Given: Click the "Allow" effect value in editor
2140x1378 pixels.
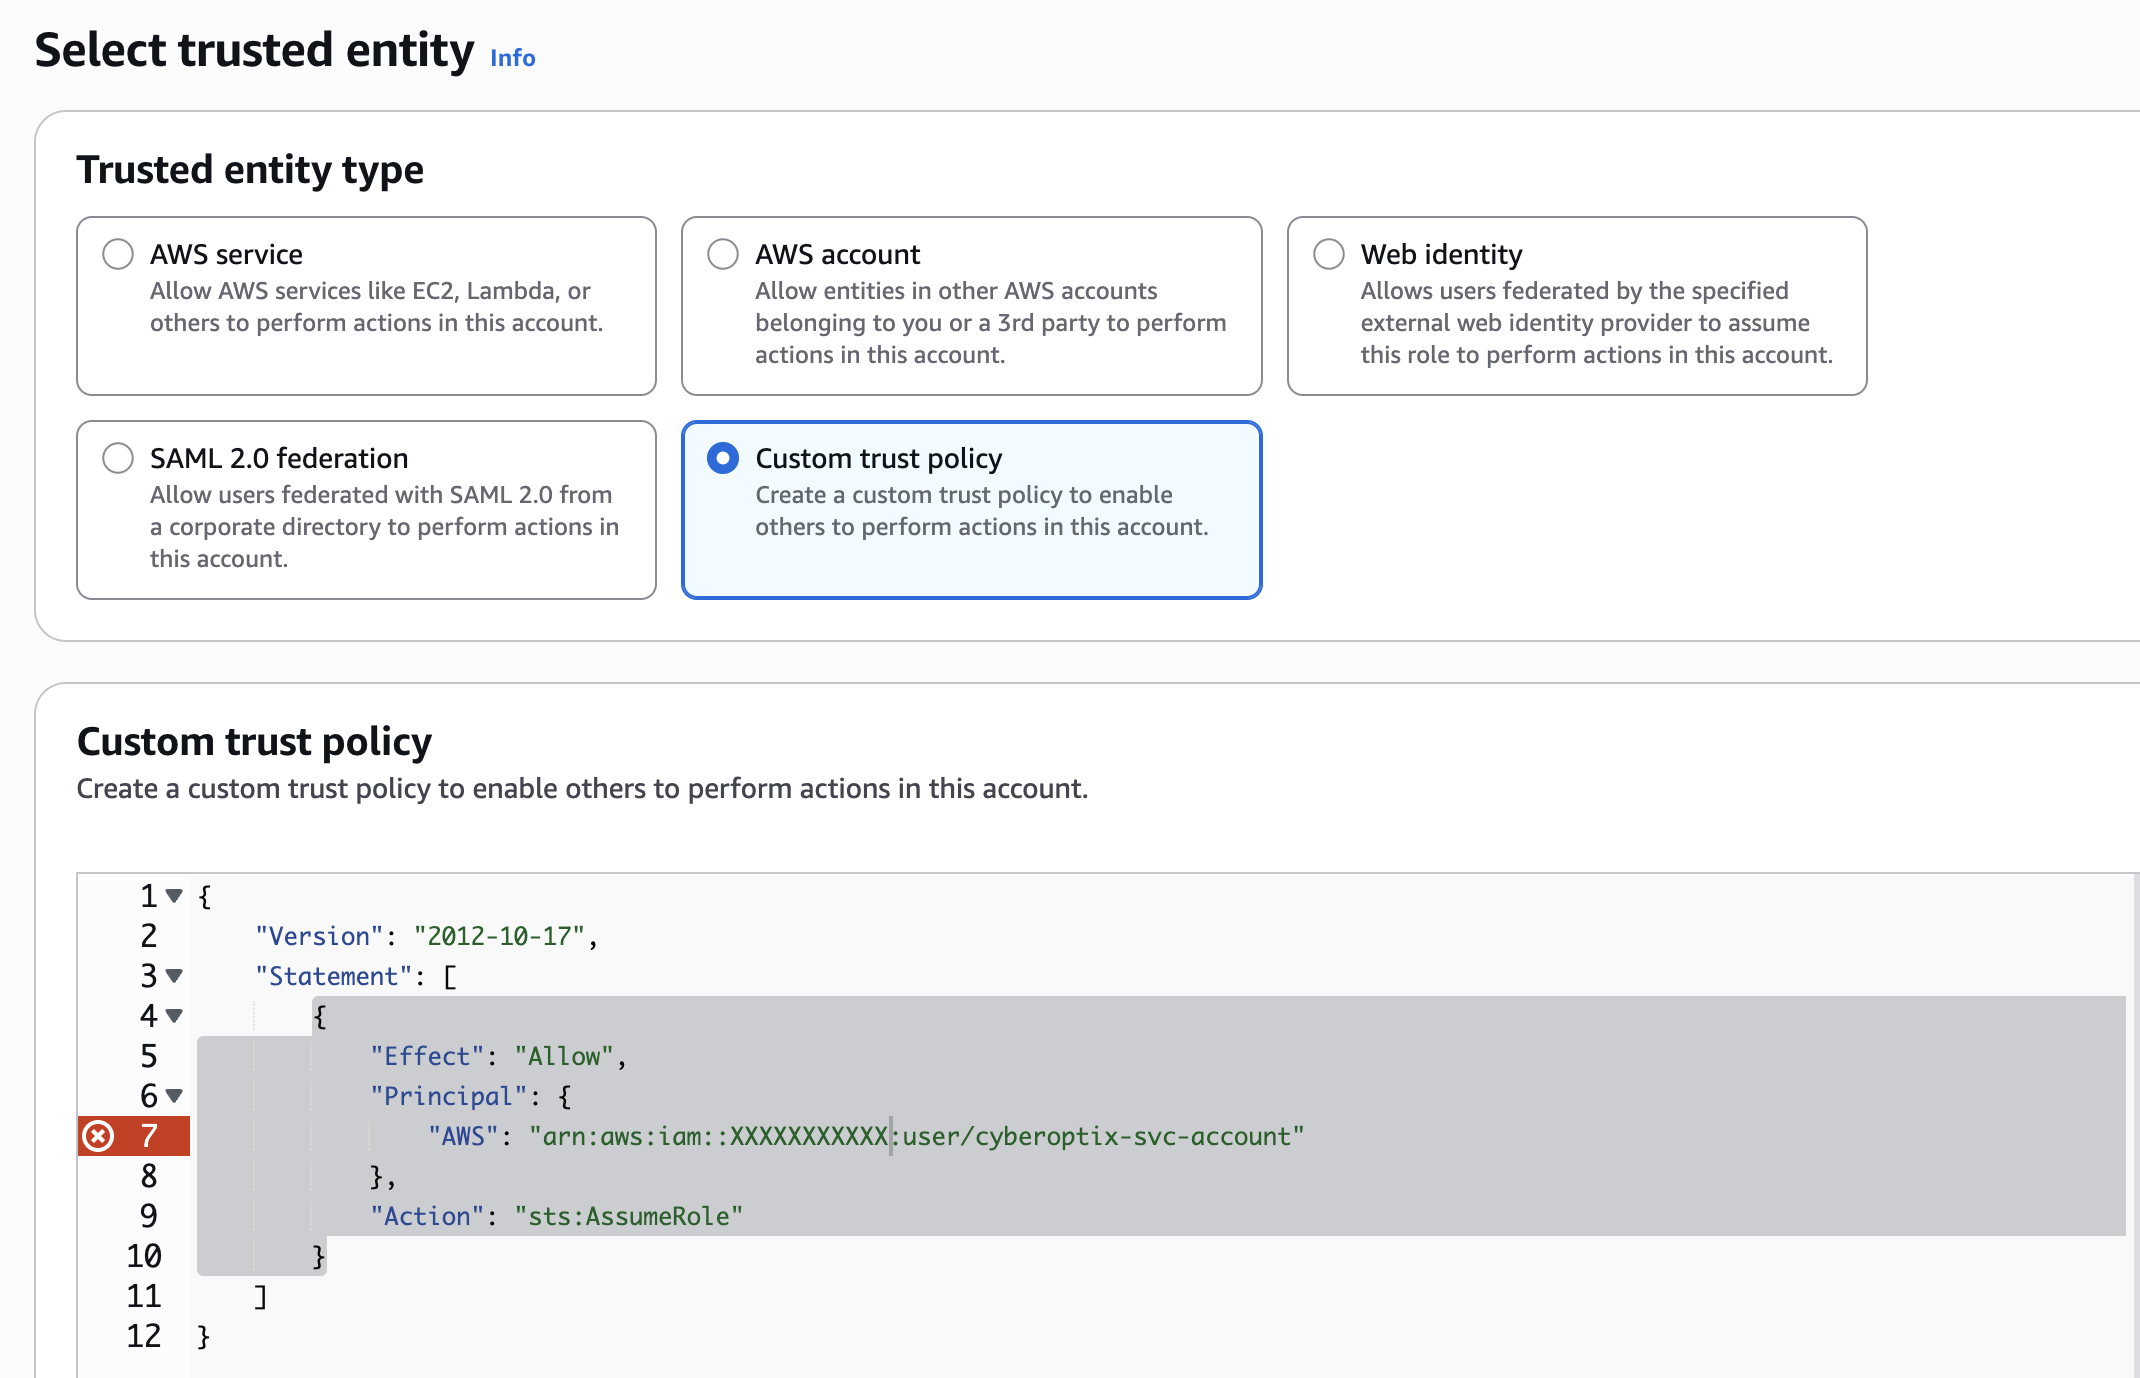Looking at the screenshot, I should pyautogui.click(x=564, y=1056).
